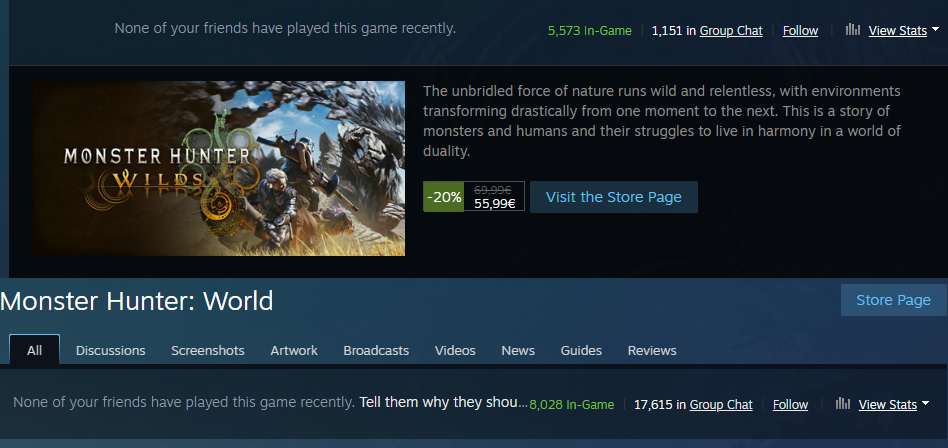The image size is (948, 448).
Task: Click the stats bar-chart icon for Monster Hunter: World
Action: coord(843,404)
